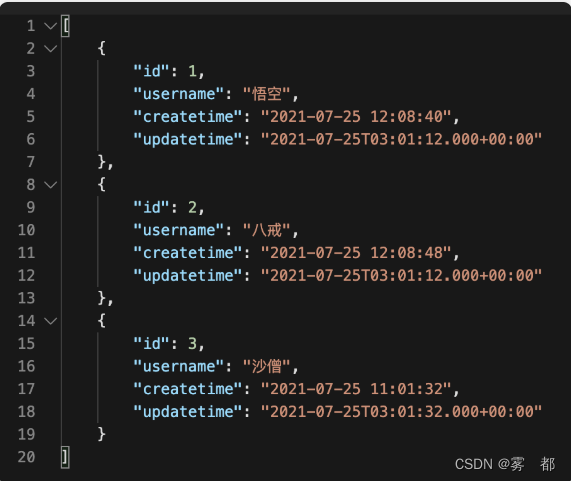The height and width of the screenshot is (481, 571).
Task: Click the id value 1
Action: pos(192,71)
